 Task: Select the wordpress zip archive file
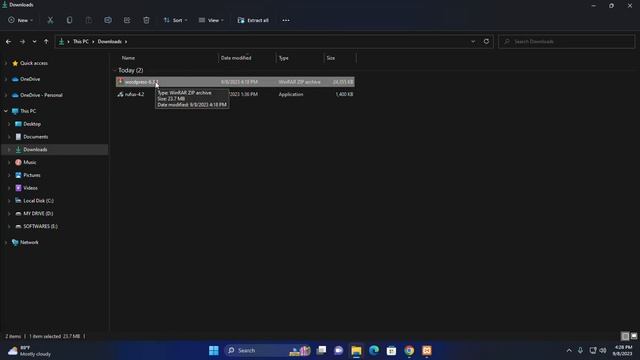(x=235, y=82)
